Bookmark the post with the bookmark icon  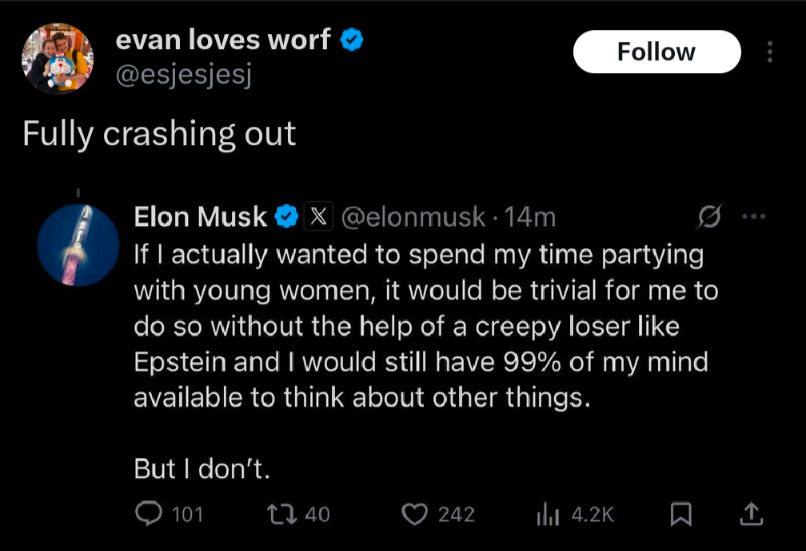(x=681, y=514)
